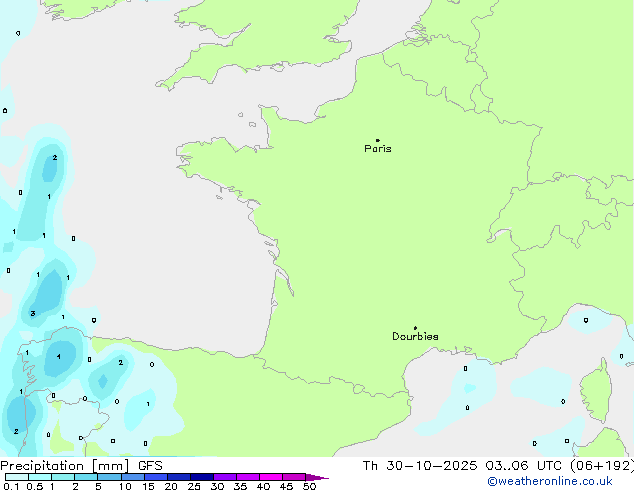This screenshot has height=490, width=634.
Task: Select the city dot marker above Paris
Action: pos(378,140)
